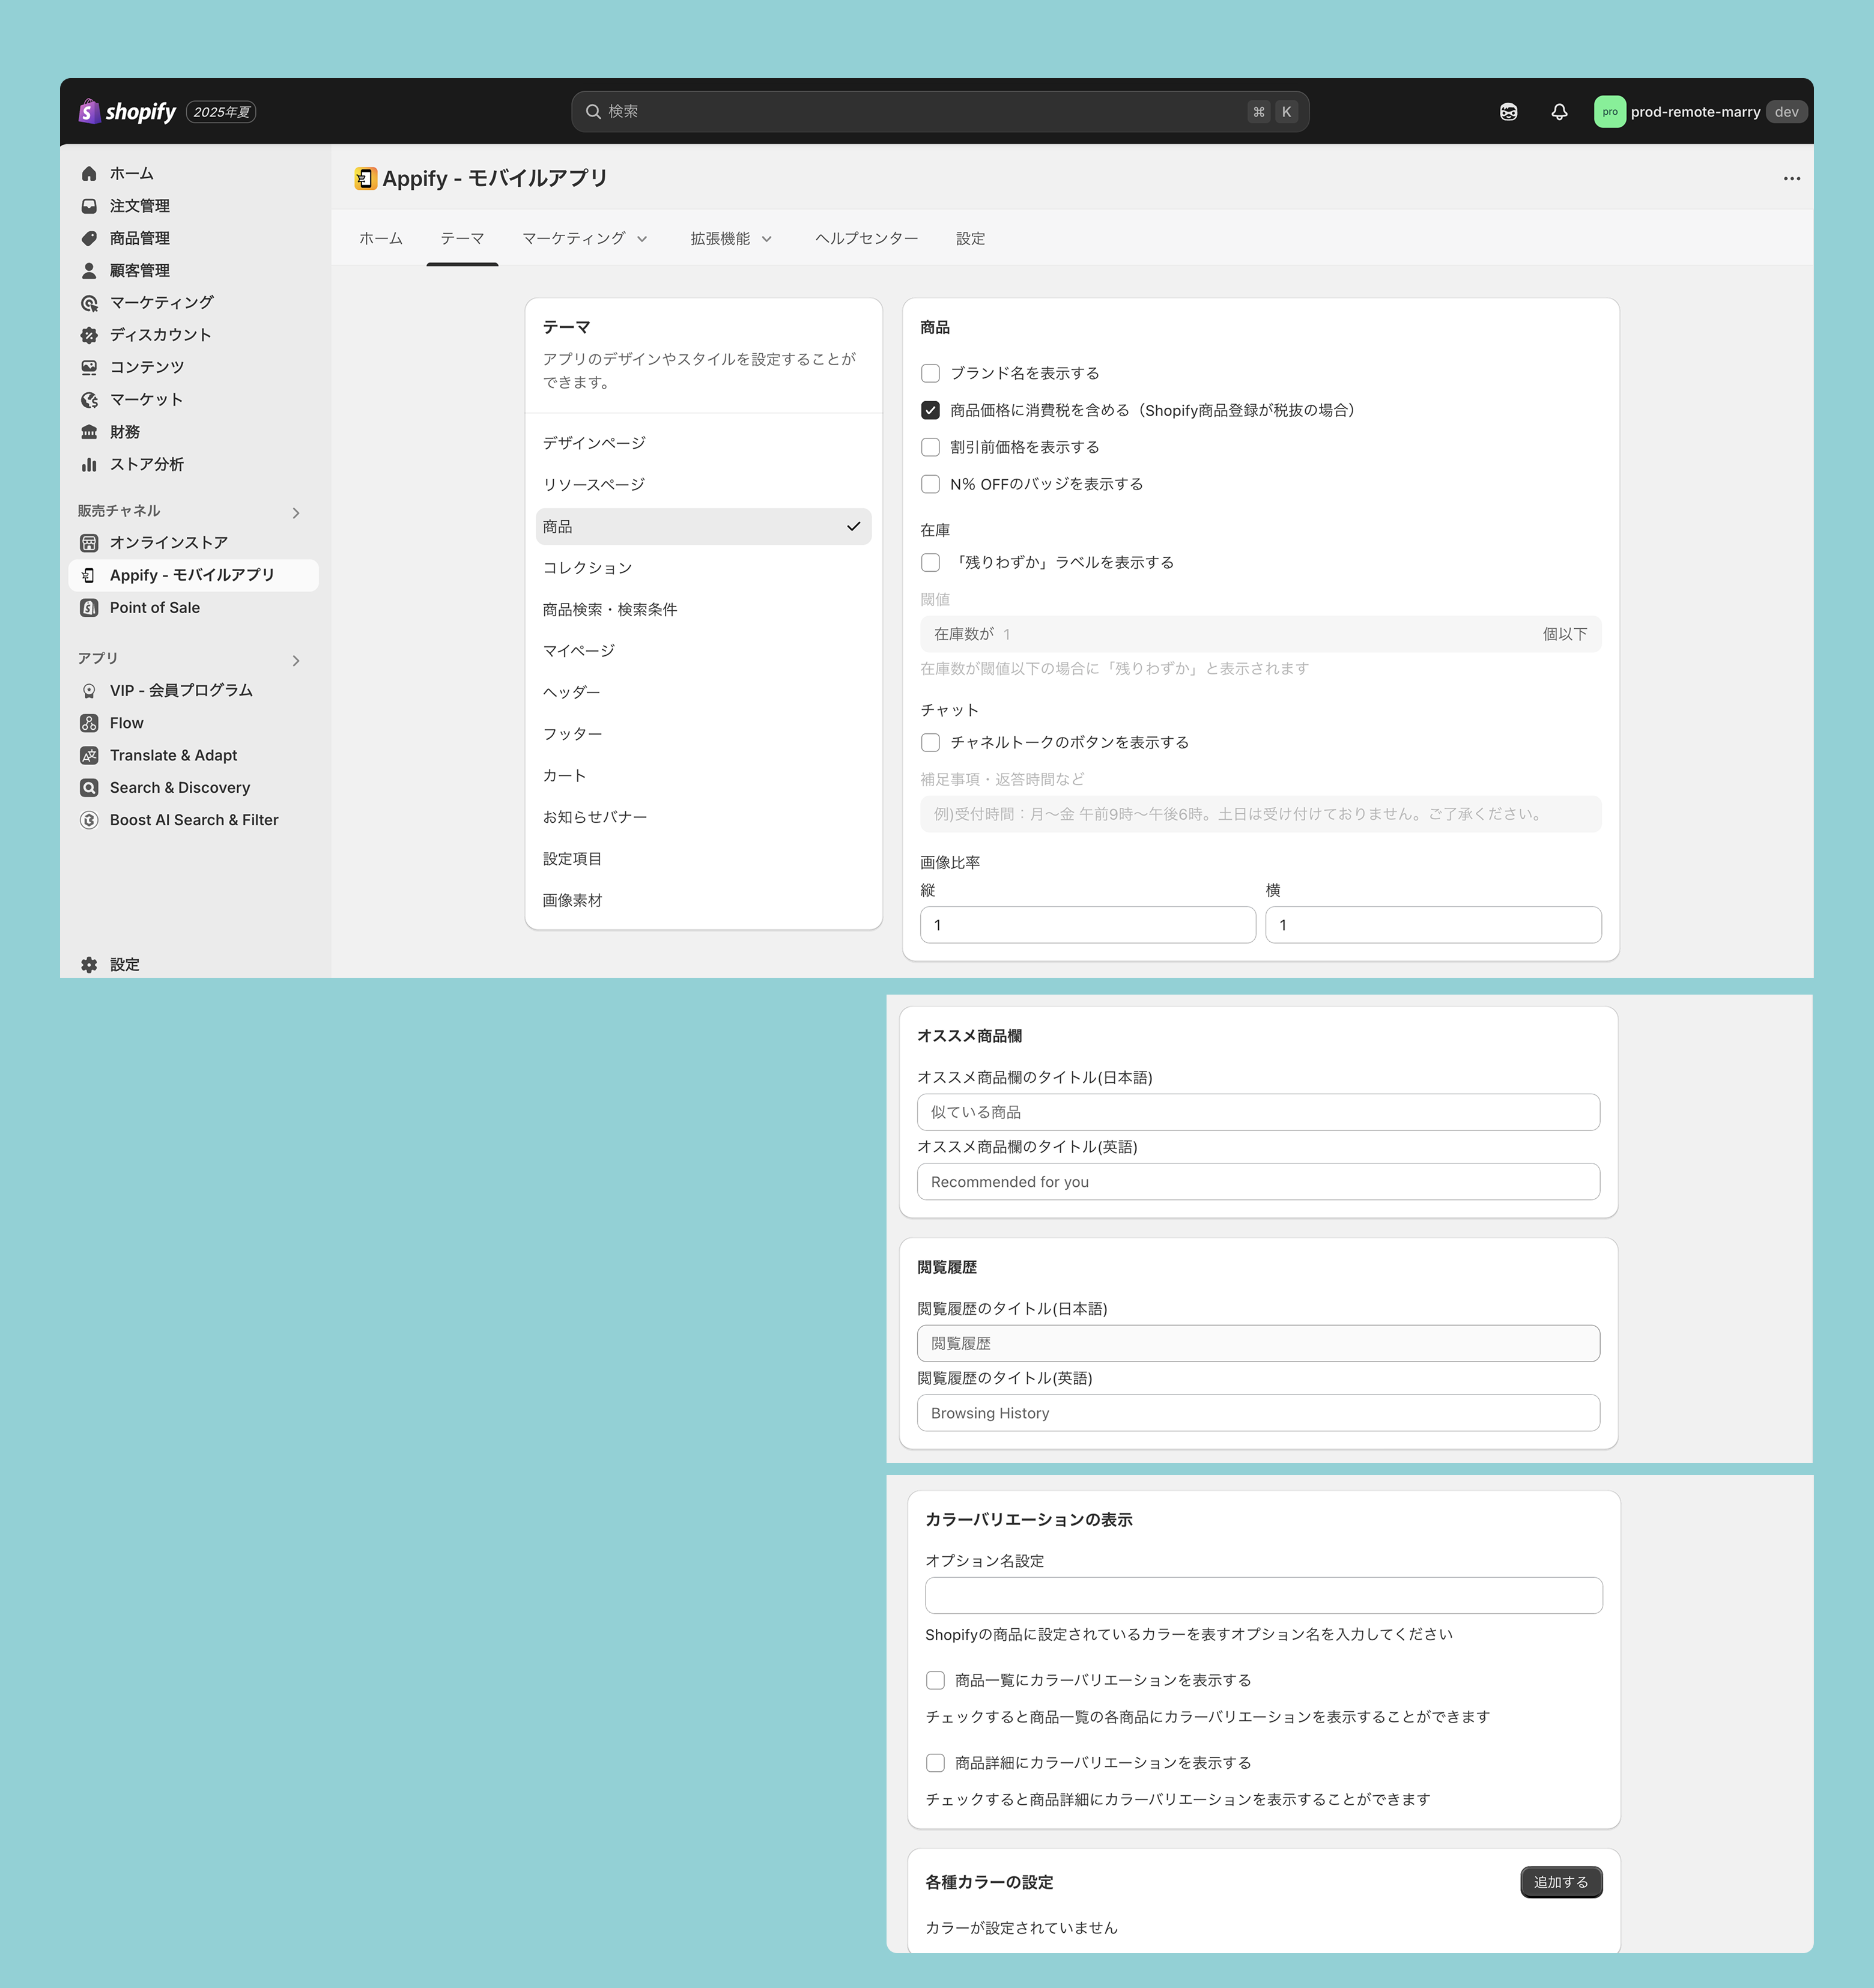Click the Point of Sale icon
This screenshot has width=1874, height=1988.
pos(89,608)
